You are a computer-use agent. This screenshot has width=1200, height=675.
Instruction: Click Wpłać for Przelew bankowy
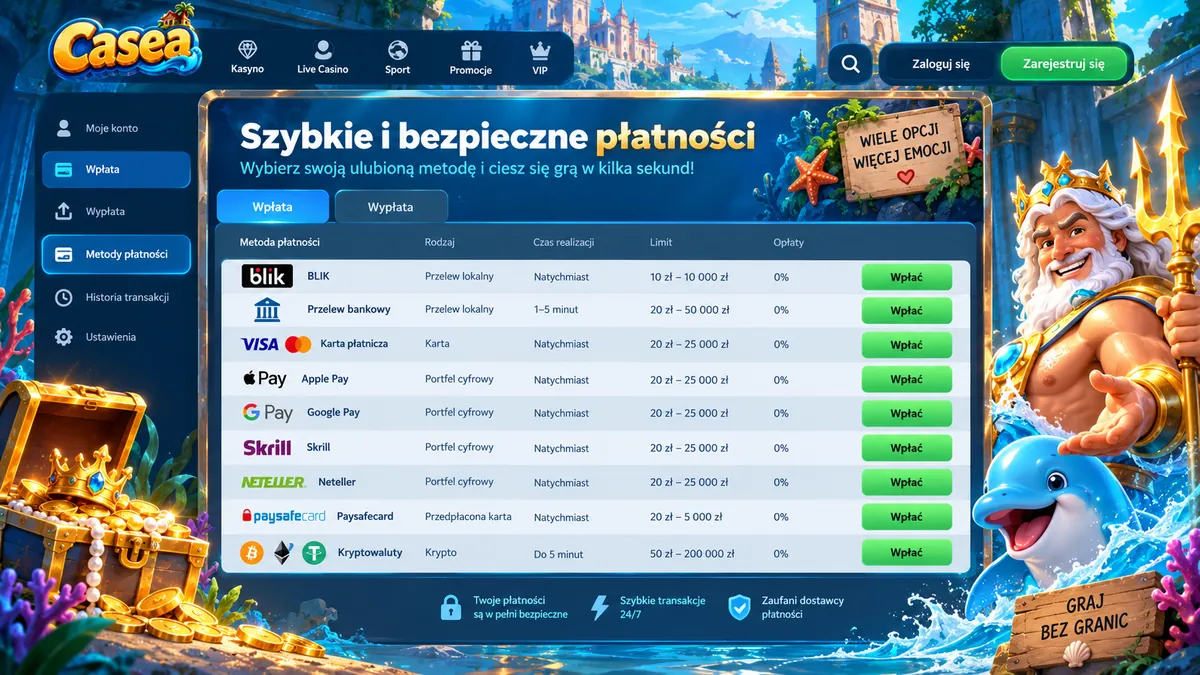click(x=907, y=310)
